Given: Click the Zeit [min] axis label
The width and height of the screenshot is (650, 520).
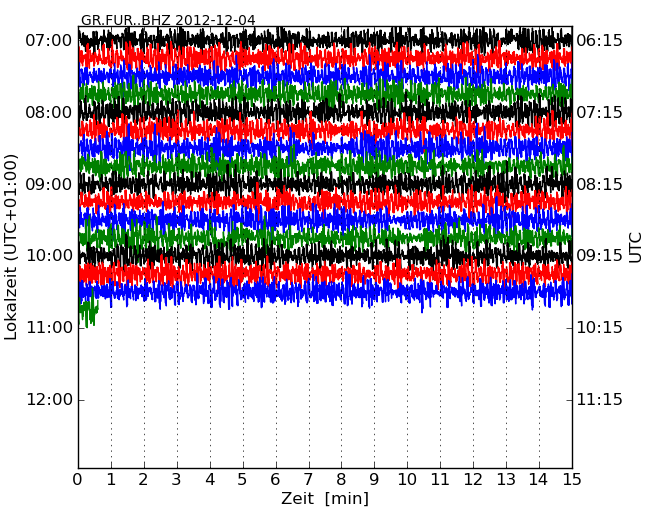Looking at the screenshot, I should [x=325, y=498].
